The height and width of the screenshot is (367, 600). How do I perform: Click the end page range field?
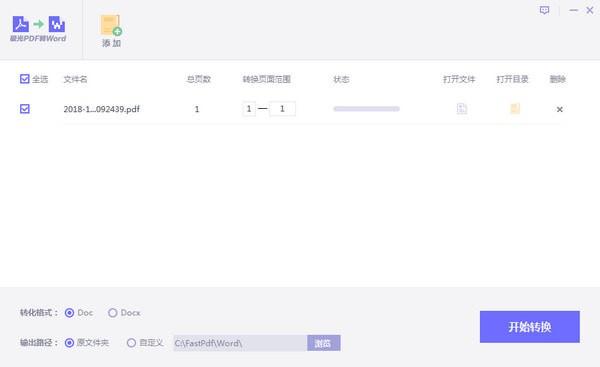click(x=282, y=109)
